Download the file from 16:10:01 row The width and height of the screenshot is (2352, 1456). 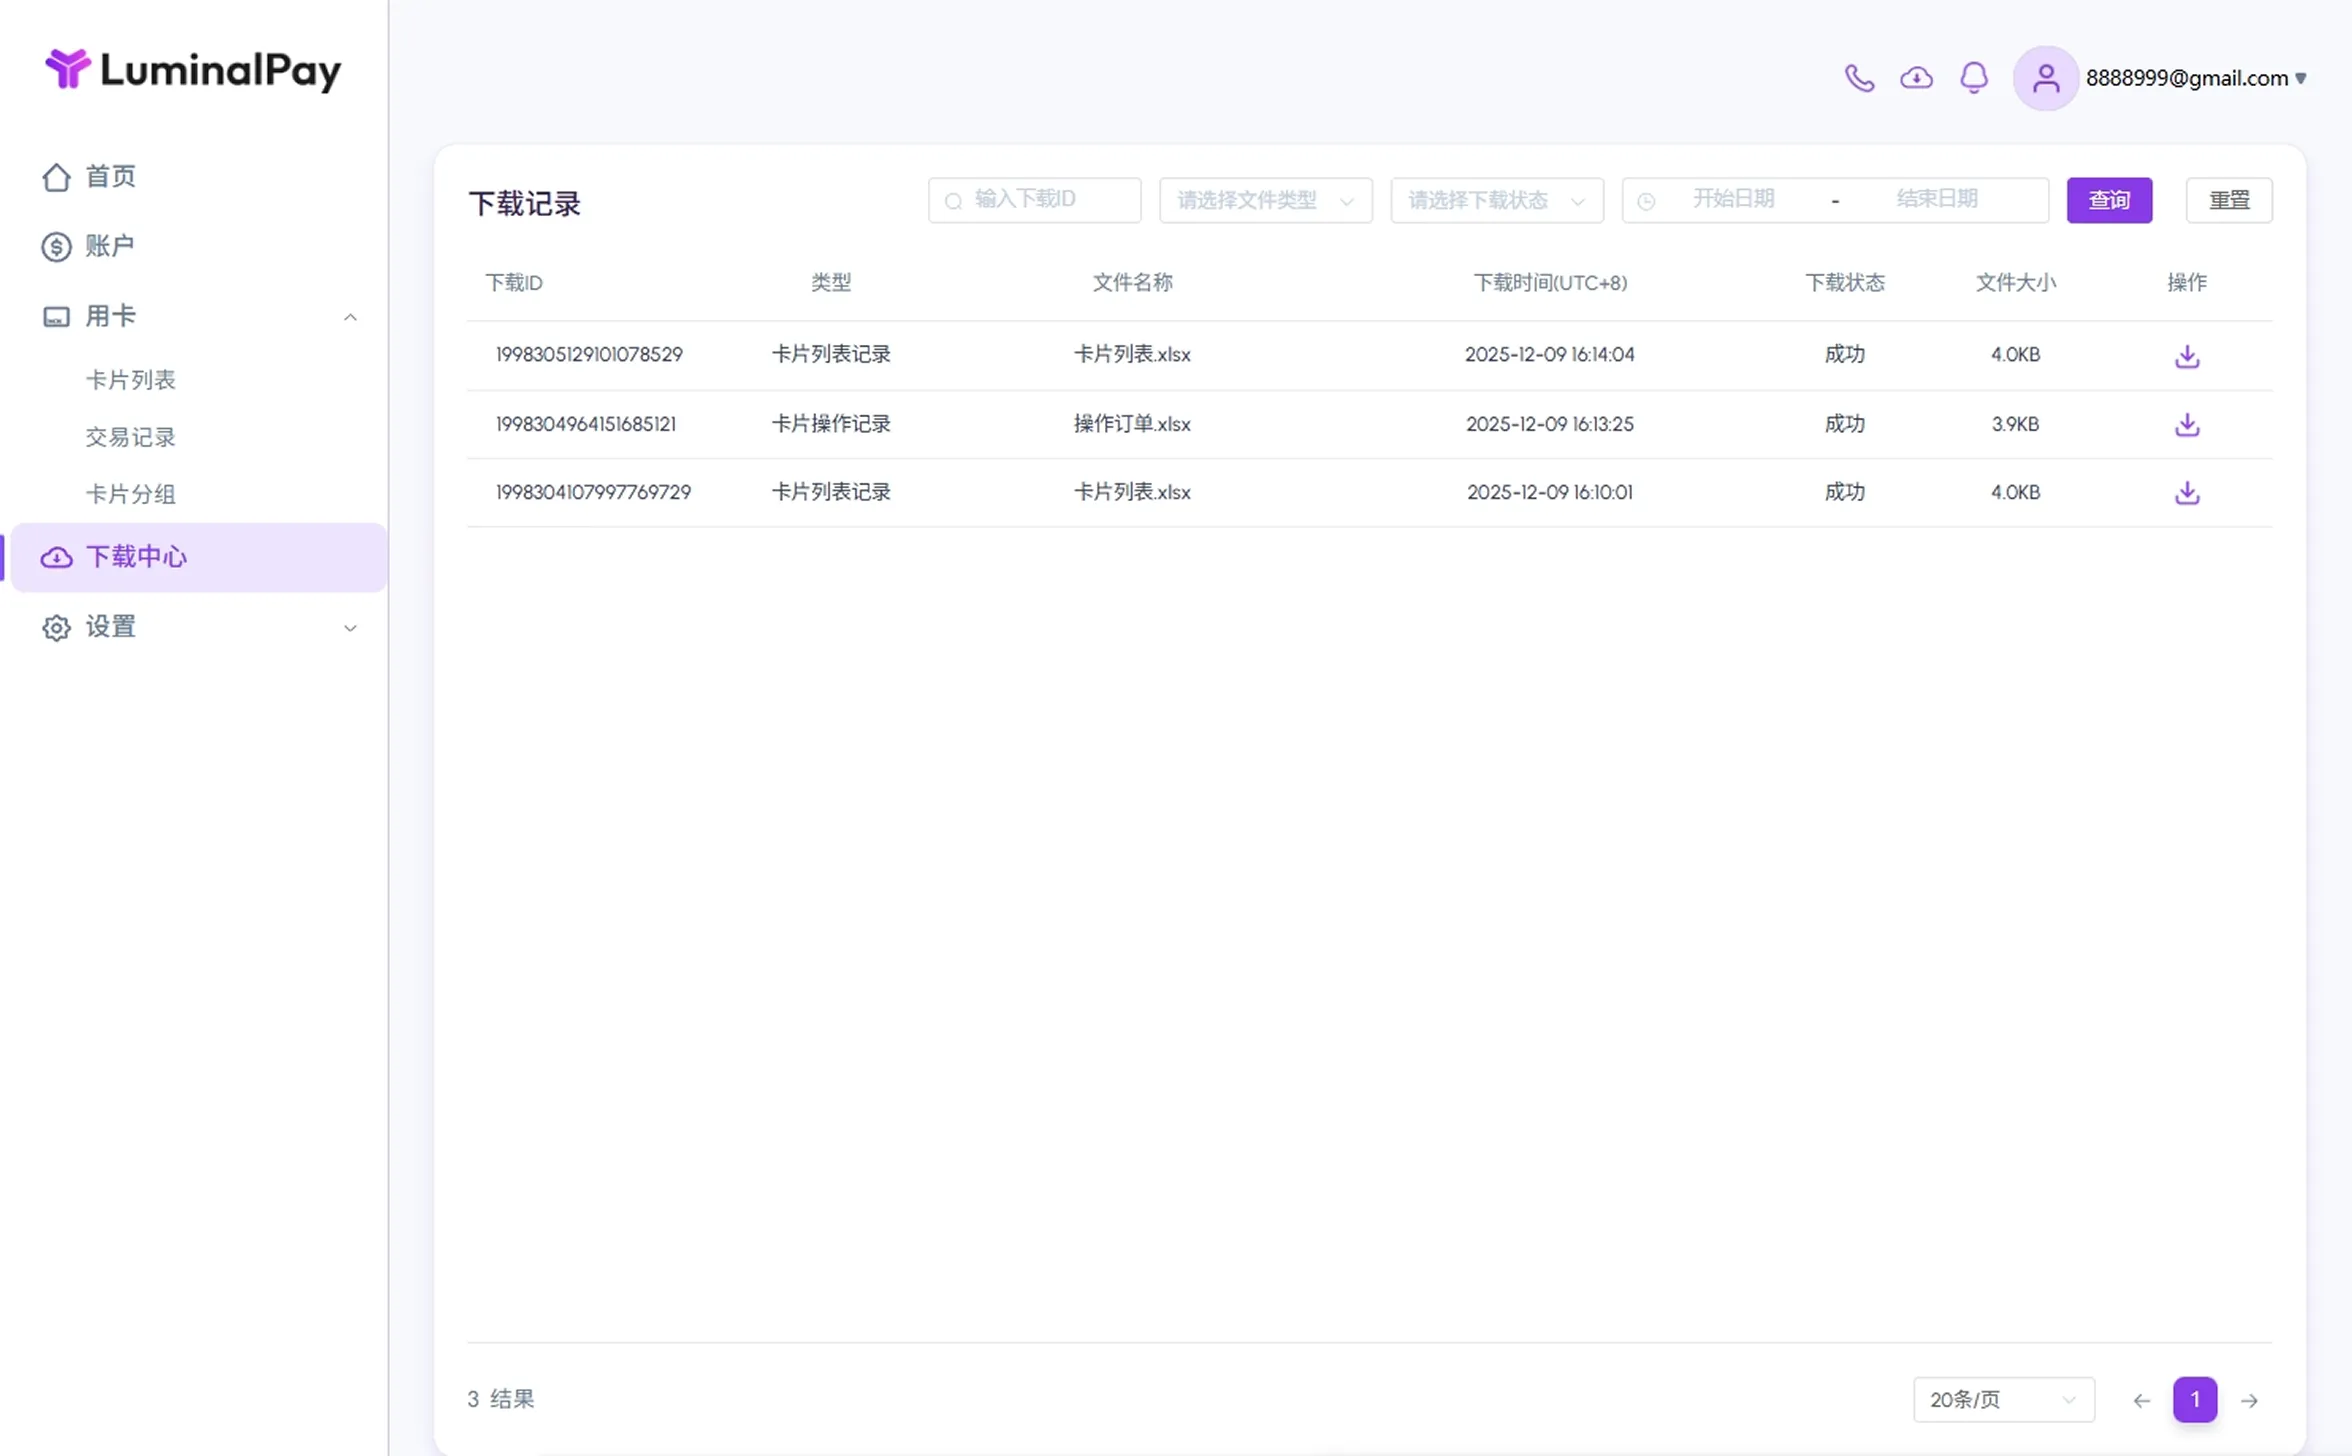2187,493
